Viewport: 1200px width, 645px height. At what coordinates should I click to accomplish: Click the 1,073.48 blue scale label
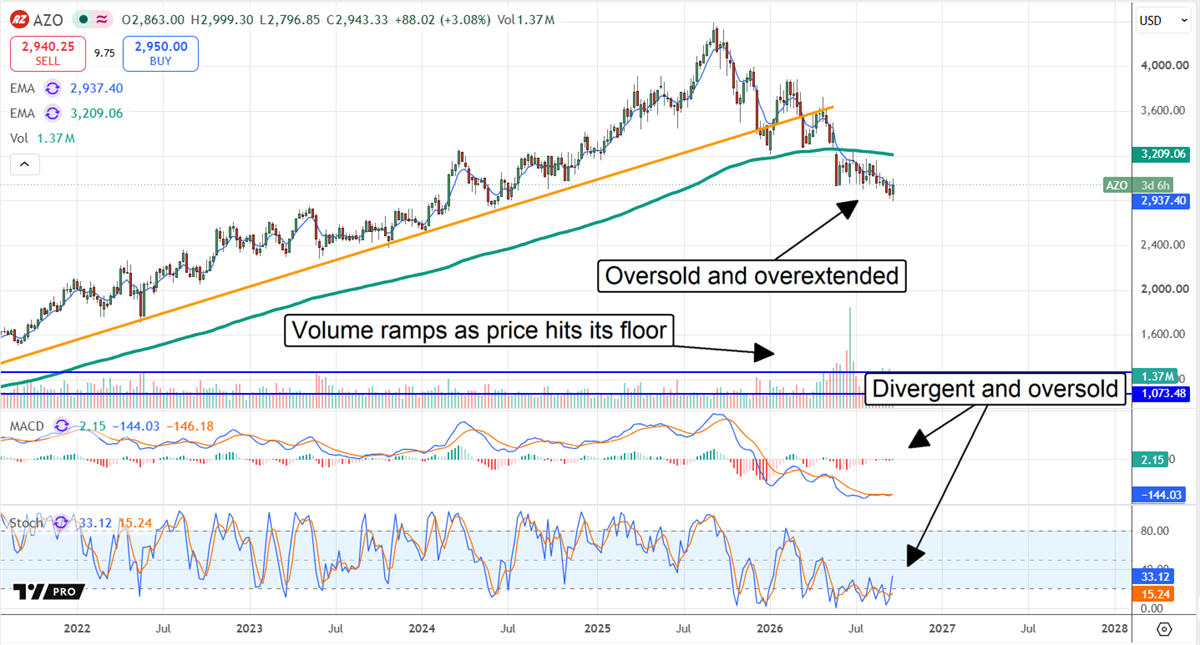pyautogui.click(x=1161, y=394)
